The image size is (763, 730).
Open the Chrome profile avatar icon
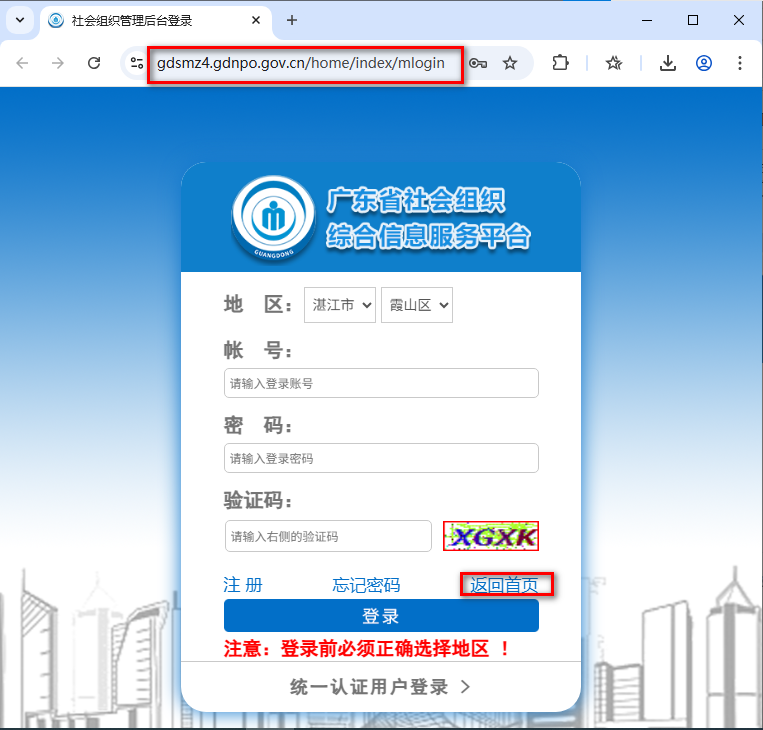tap(704, 63)
